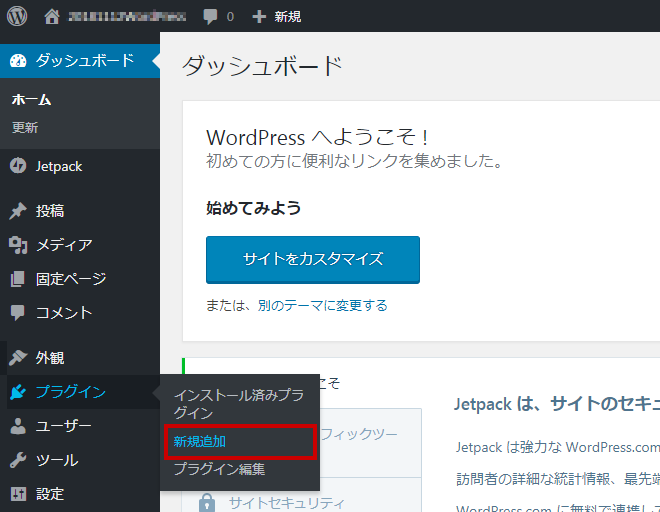
Task: Open the 固定ページ menu
Action: [x=80, y=279]
